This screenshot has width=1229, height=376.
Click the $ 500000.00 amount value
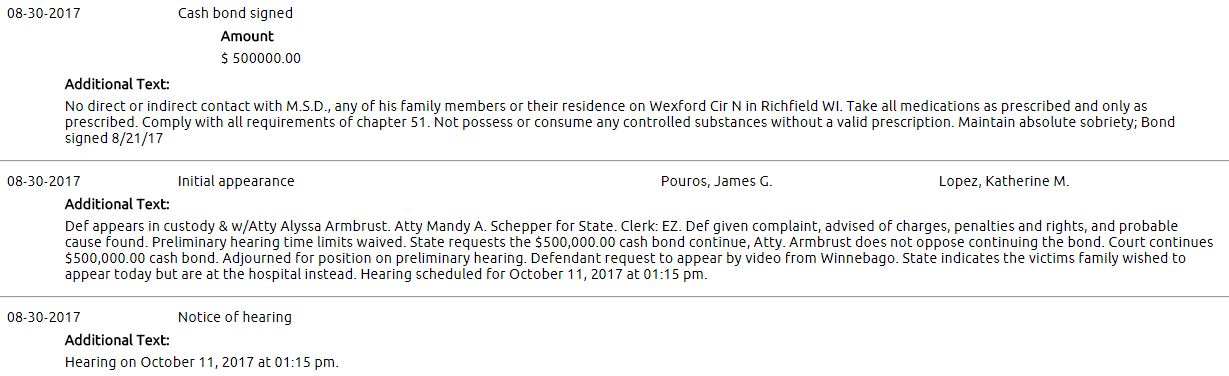pyautogui.click(x=261, y=58)
